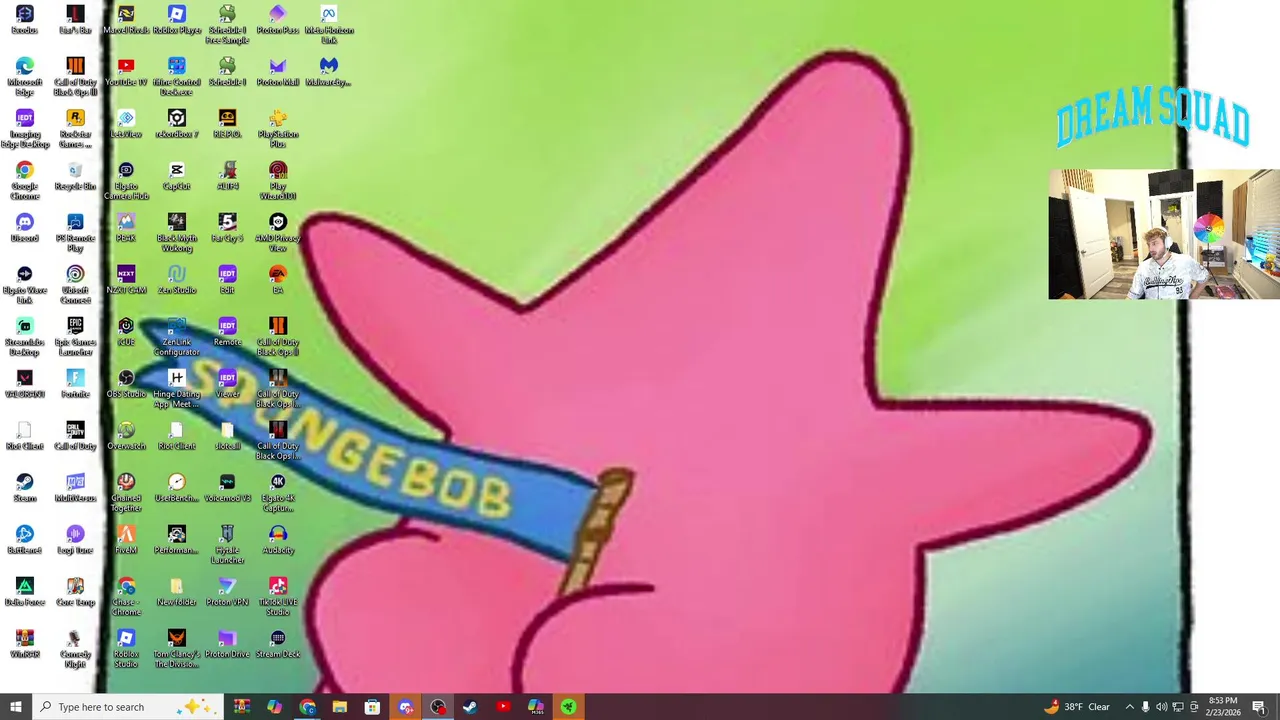Open Roblox Player desktop shortcut

(177, 20)
